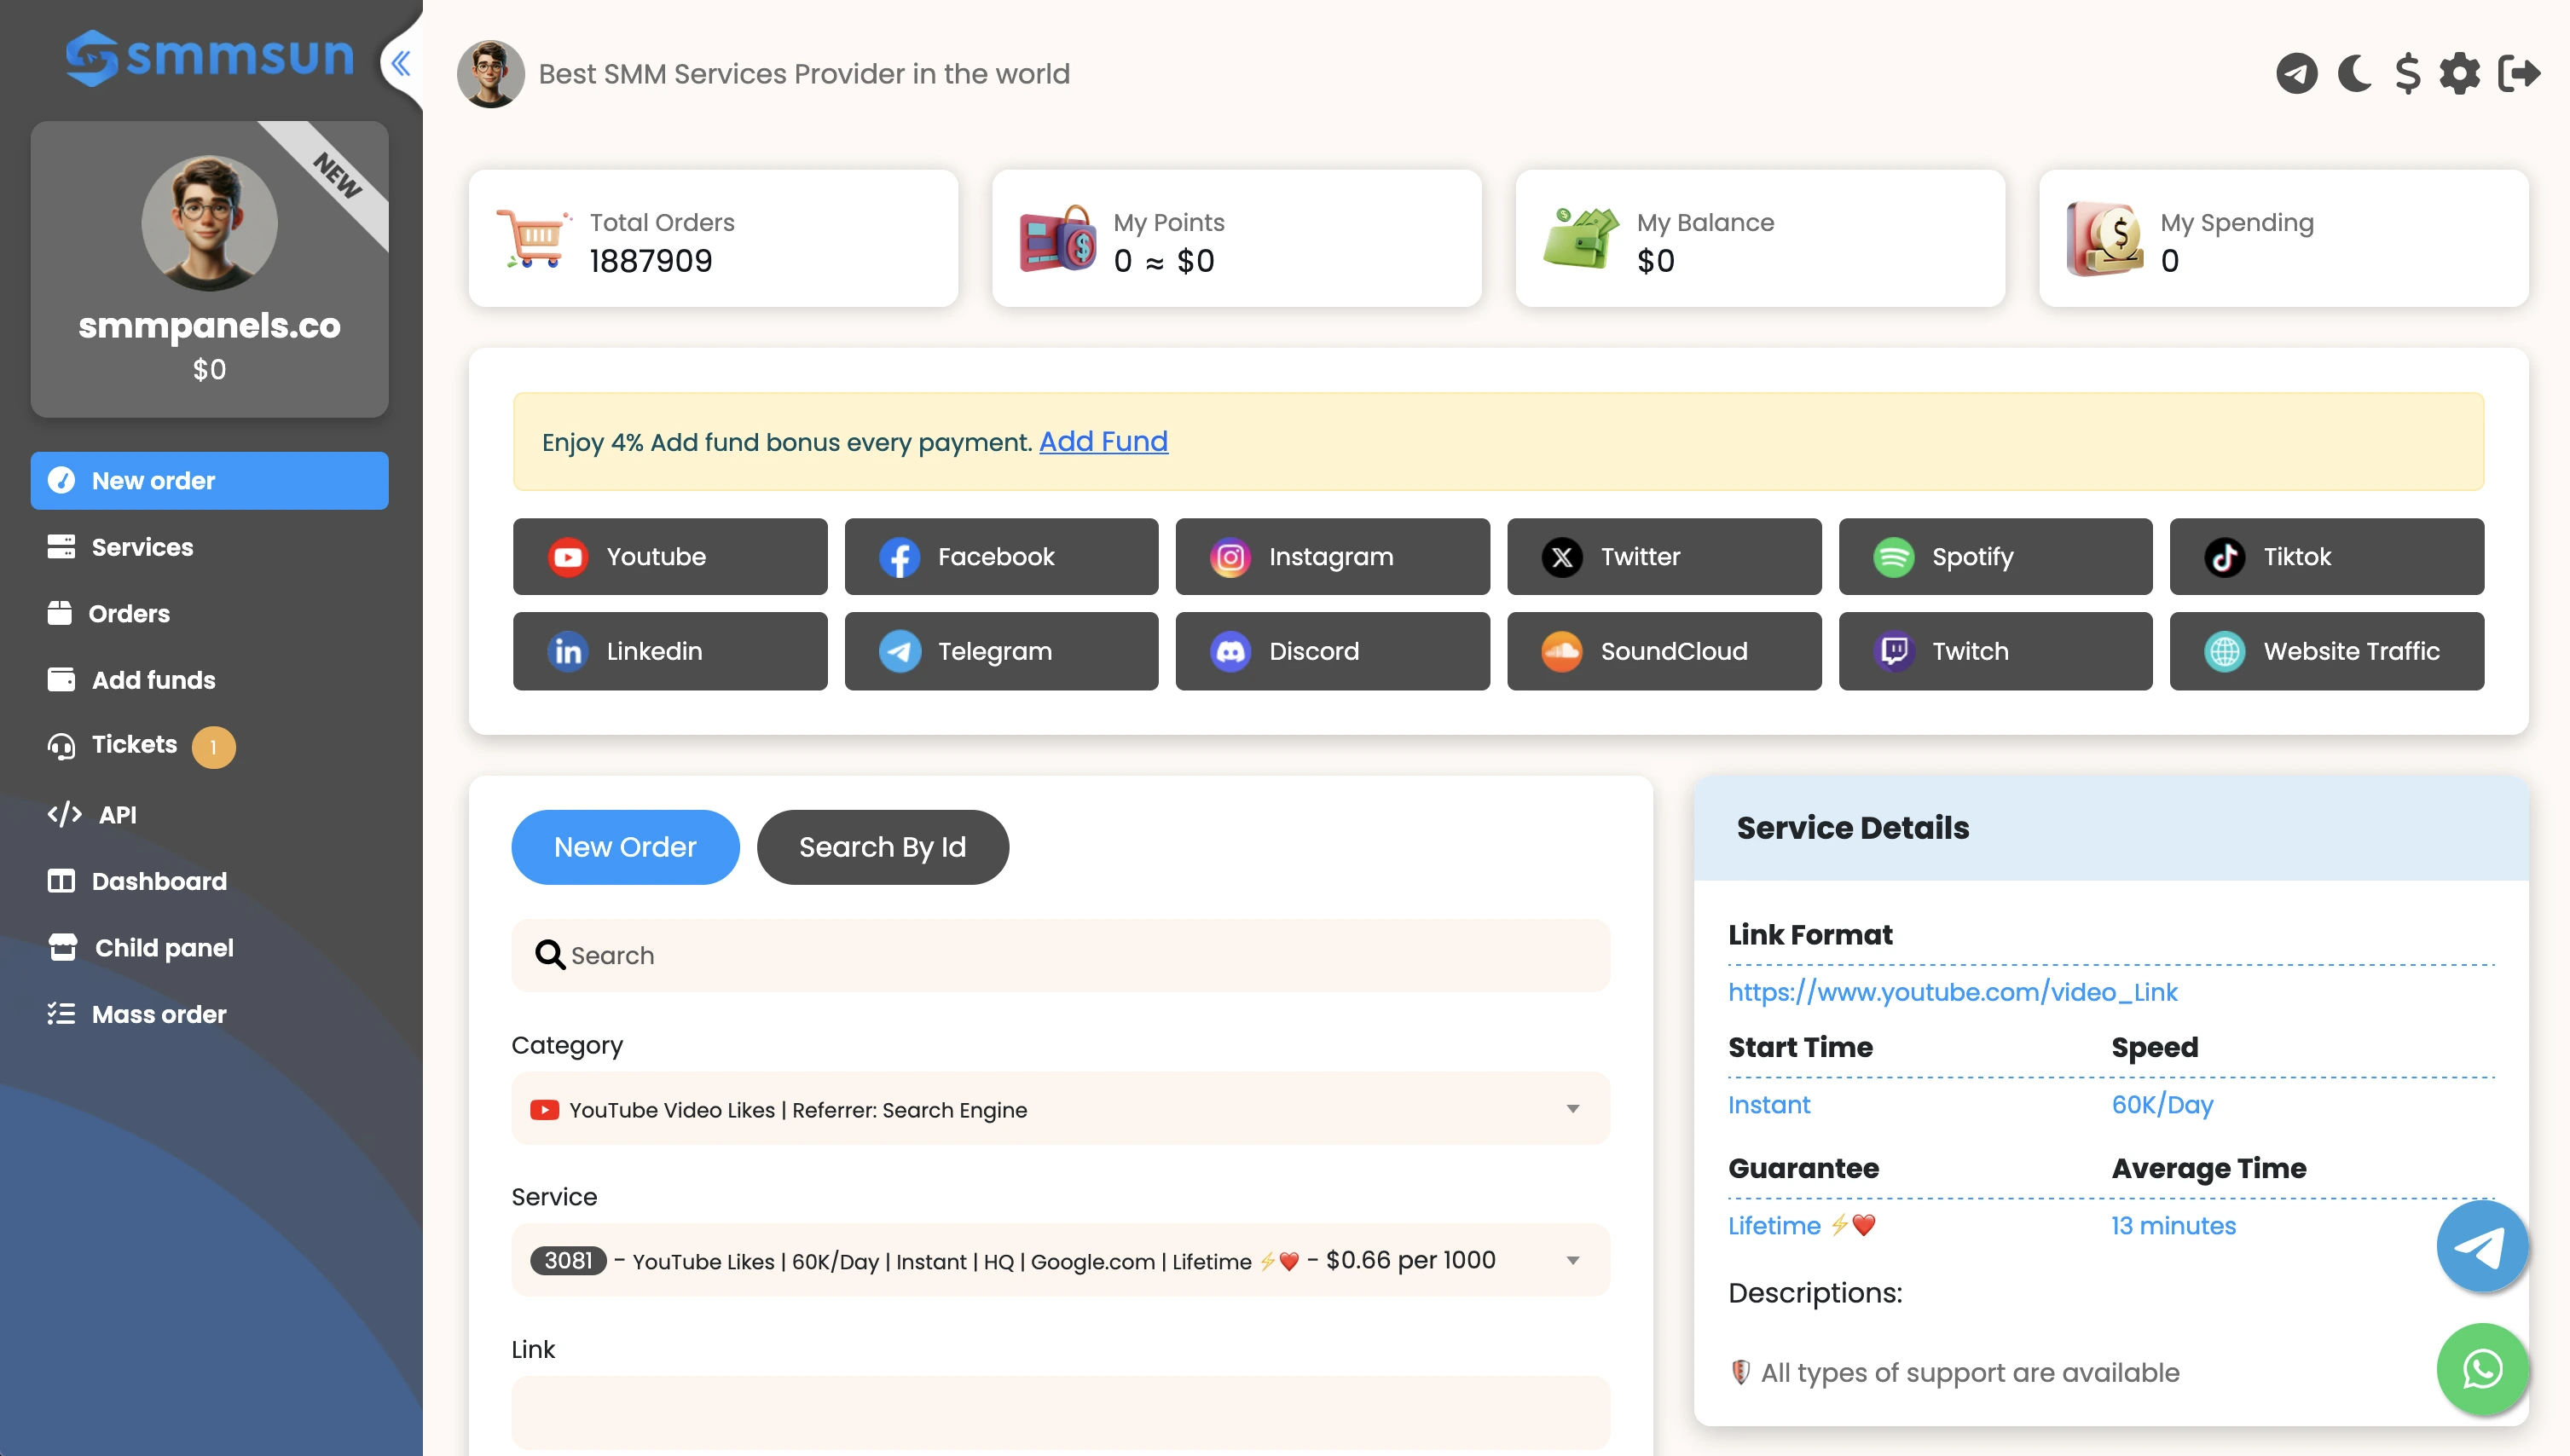This screenshot has width=2570, height=1456.
Task: Choose the Discord platform button
Action: 1332,651
